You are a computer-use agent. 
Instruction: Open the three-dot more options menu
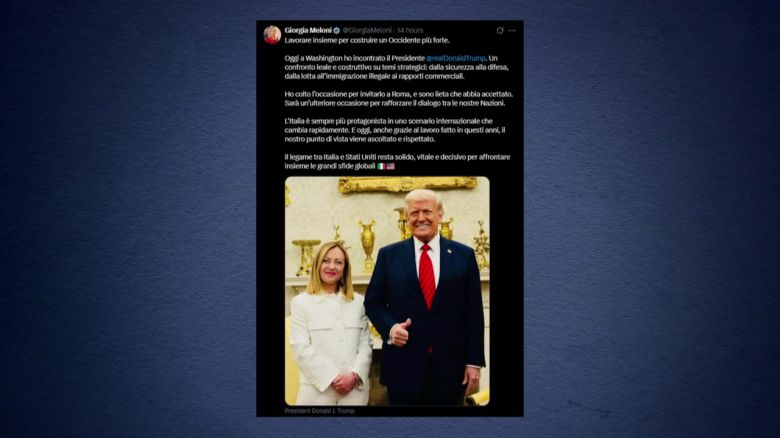[512, 30]
